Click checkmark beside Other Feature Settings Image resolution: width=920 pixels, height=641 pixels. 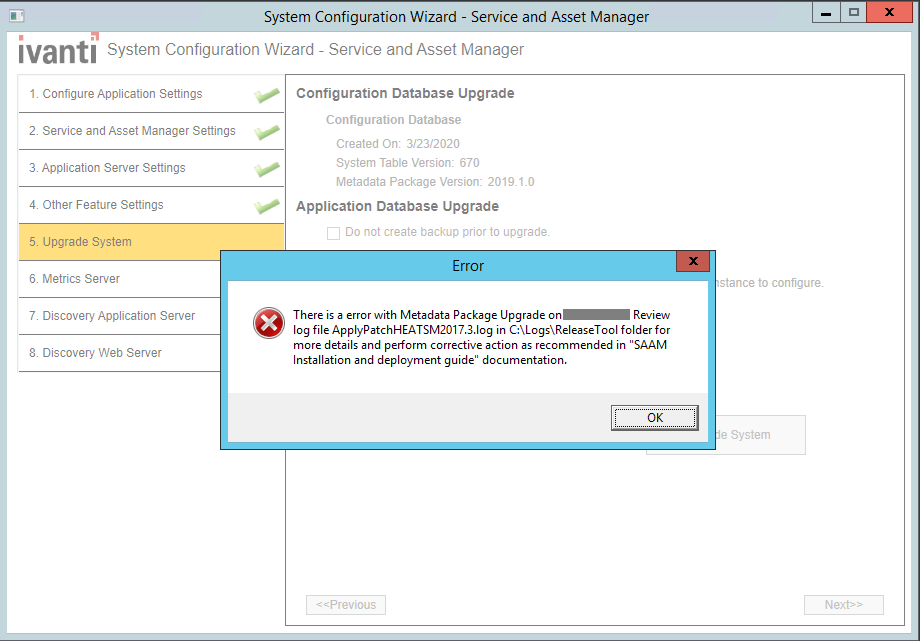tap(266, 206)
